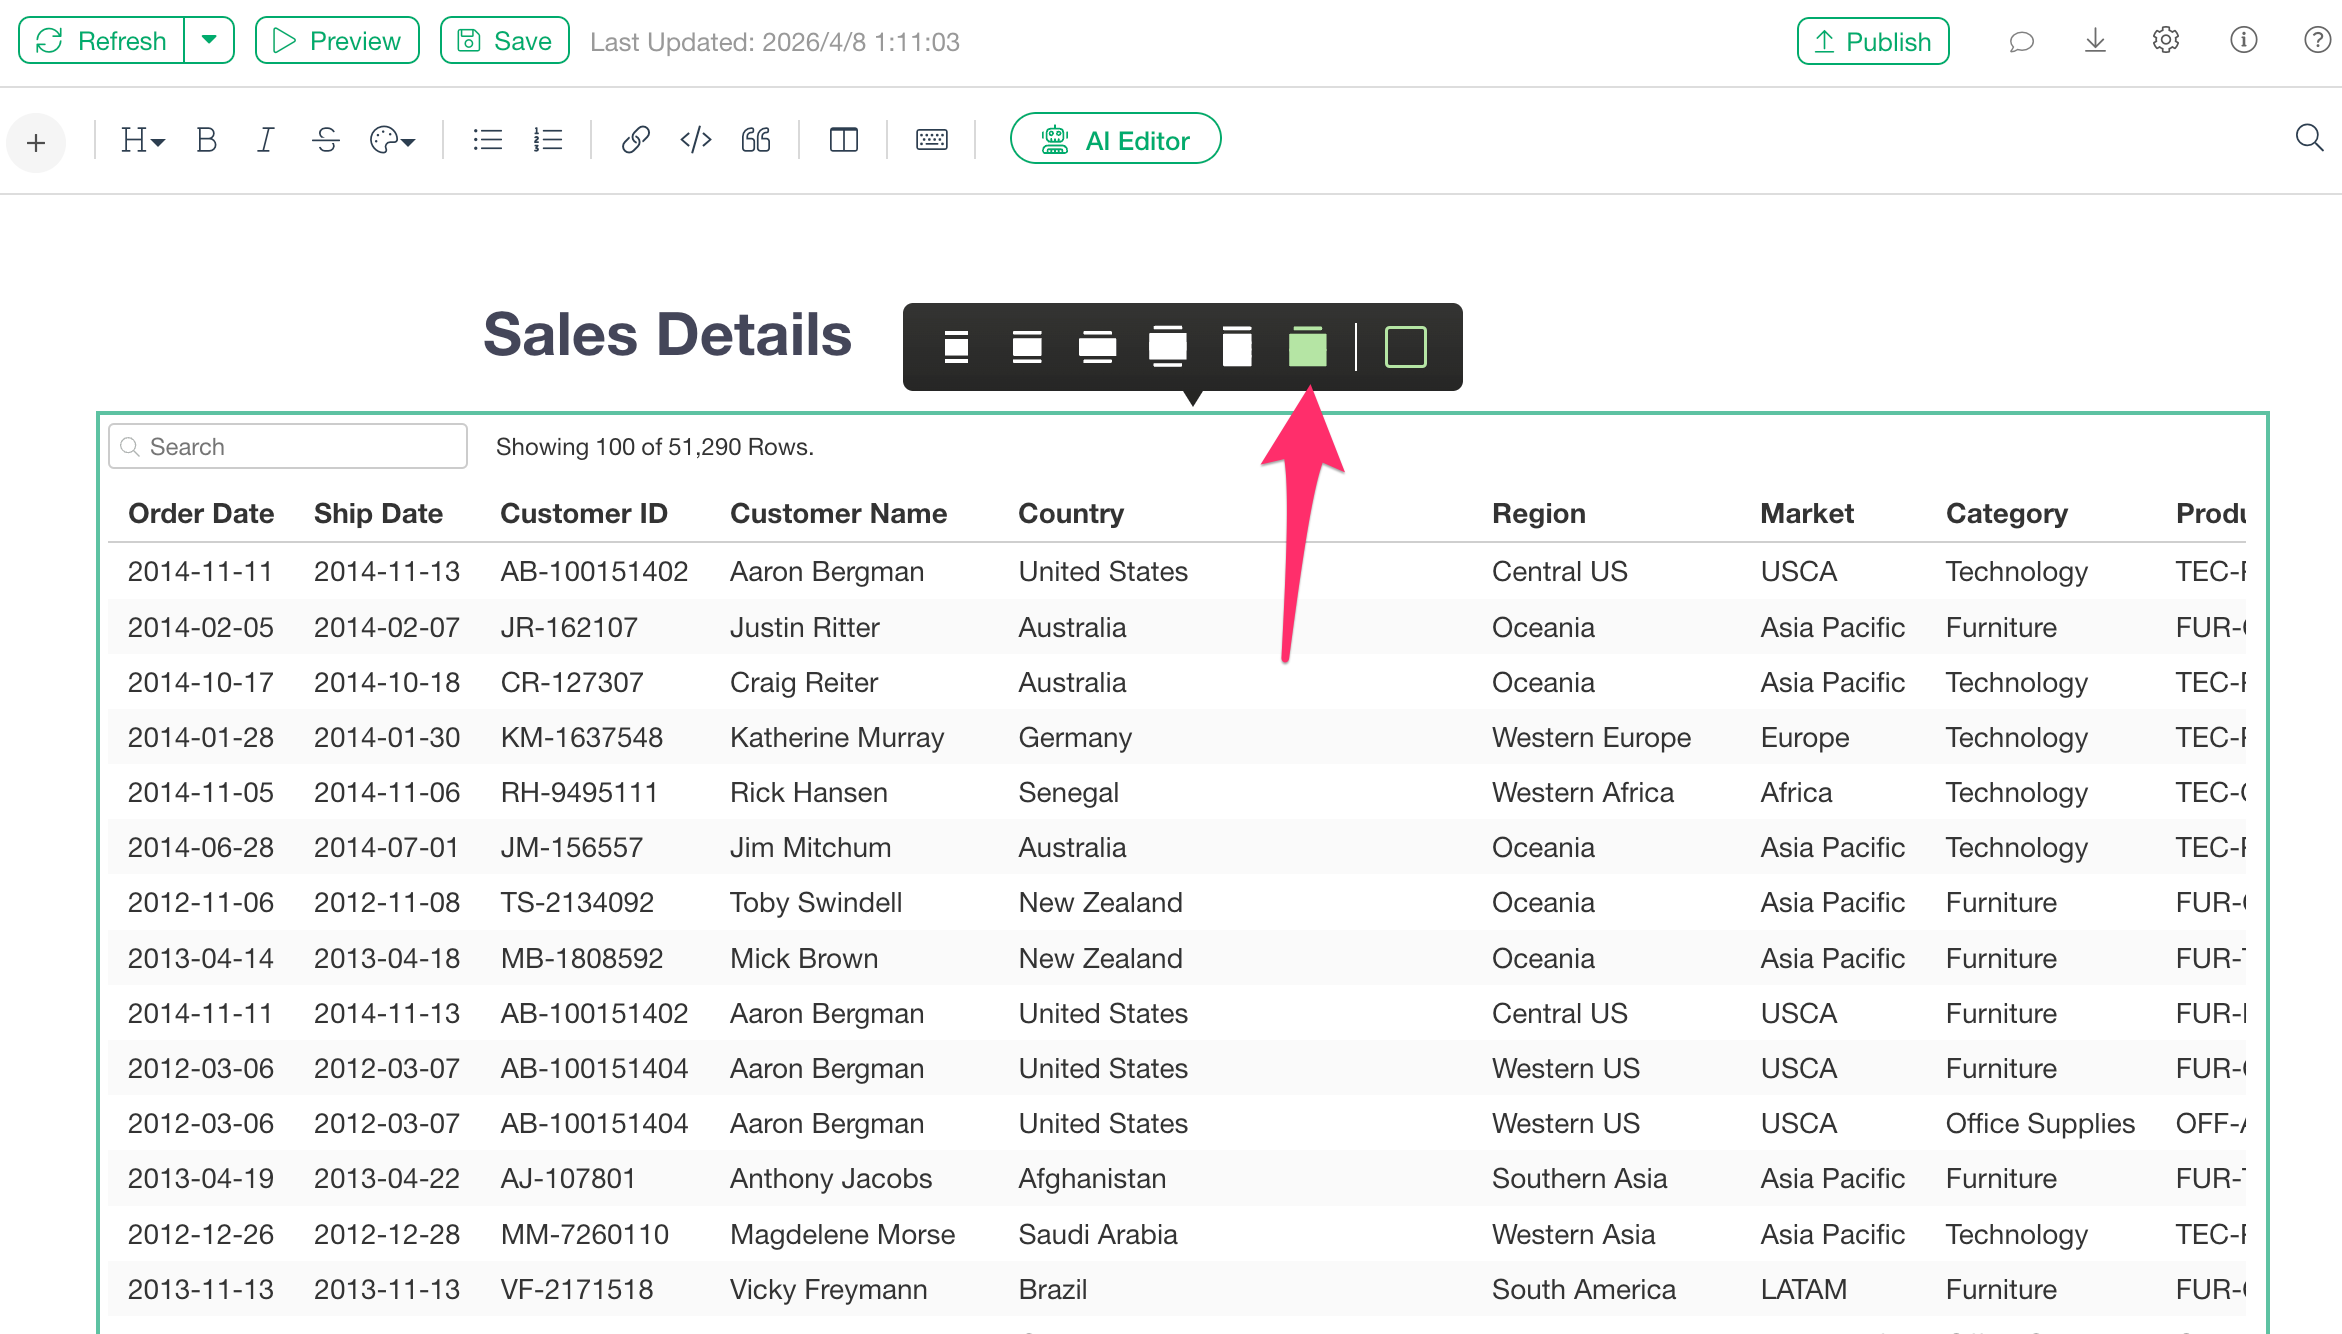Image resolution: width=2342 pixels, height=1334 pixels.
Task: Expand the Refresh dropdown arrow
Action: coord(209,41)
